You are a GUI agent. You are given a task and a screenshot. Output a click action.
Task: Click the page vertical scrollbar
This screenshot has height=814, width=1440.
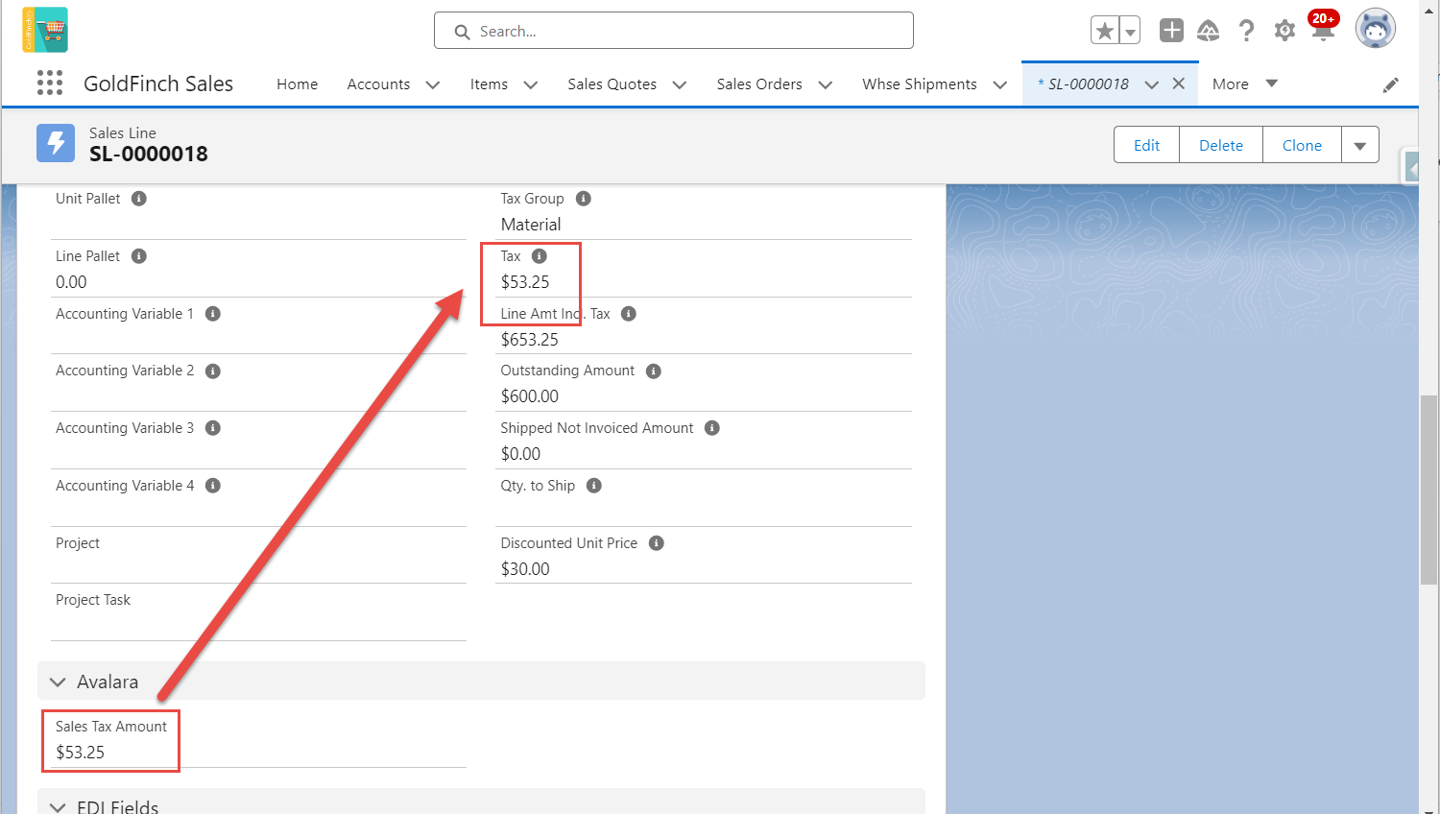(x=1429, y=490)
